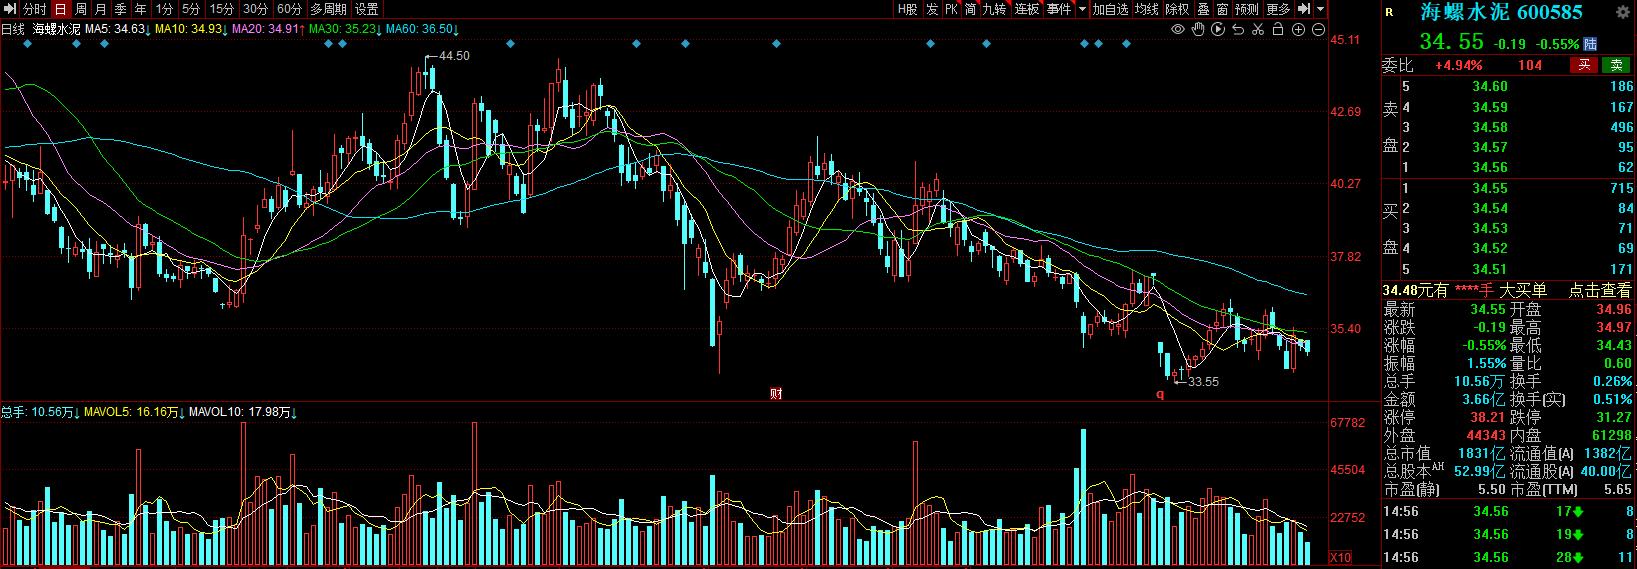Image resolution: width=1637 pixels, height=569 pixels.
Task: Click the blue 陆 badge next to -0.55%
Action: [x=1591, y=44]
